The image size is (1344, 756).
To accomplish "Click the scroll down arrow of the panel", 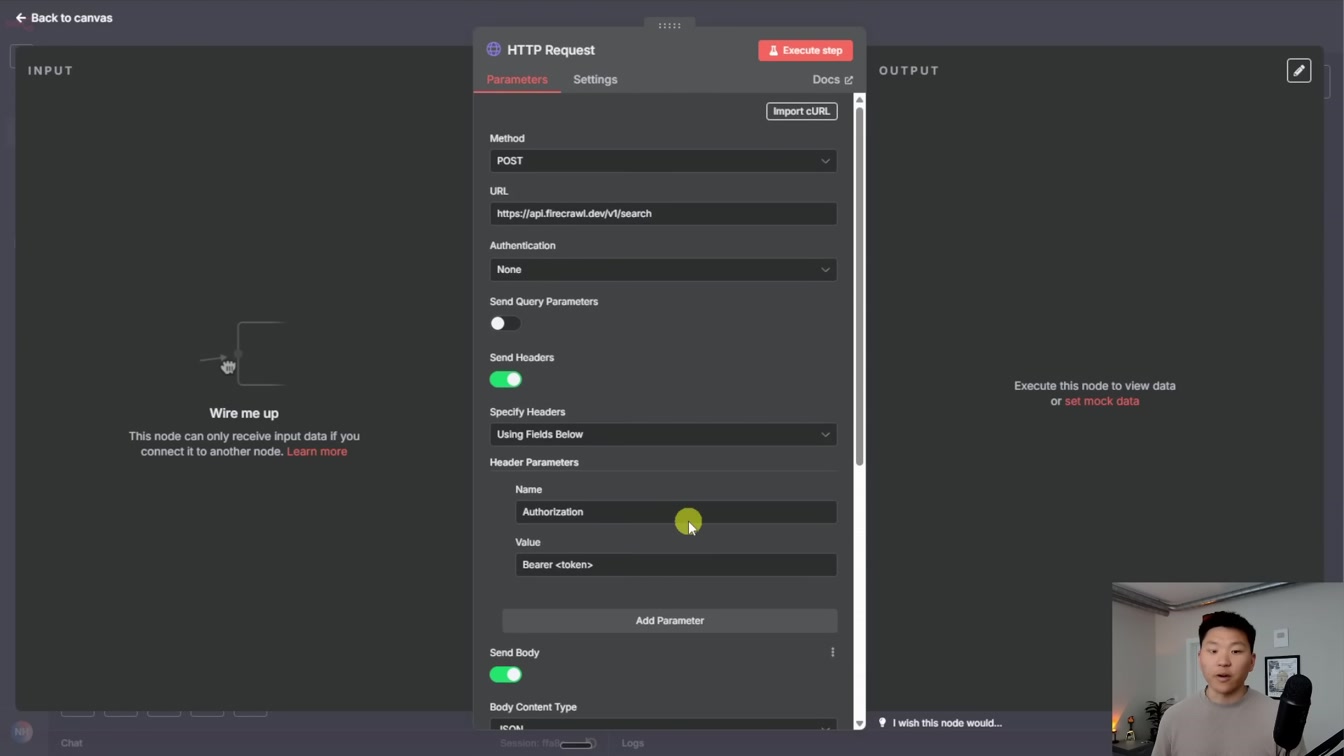I will pyautogui.click(x=859, y=724).
